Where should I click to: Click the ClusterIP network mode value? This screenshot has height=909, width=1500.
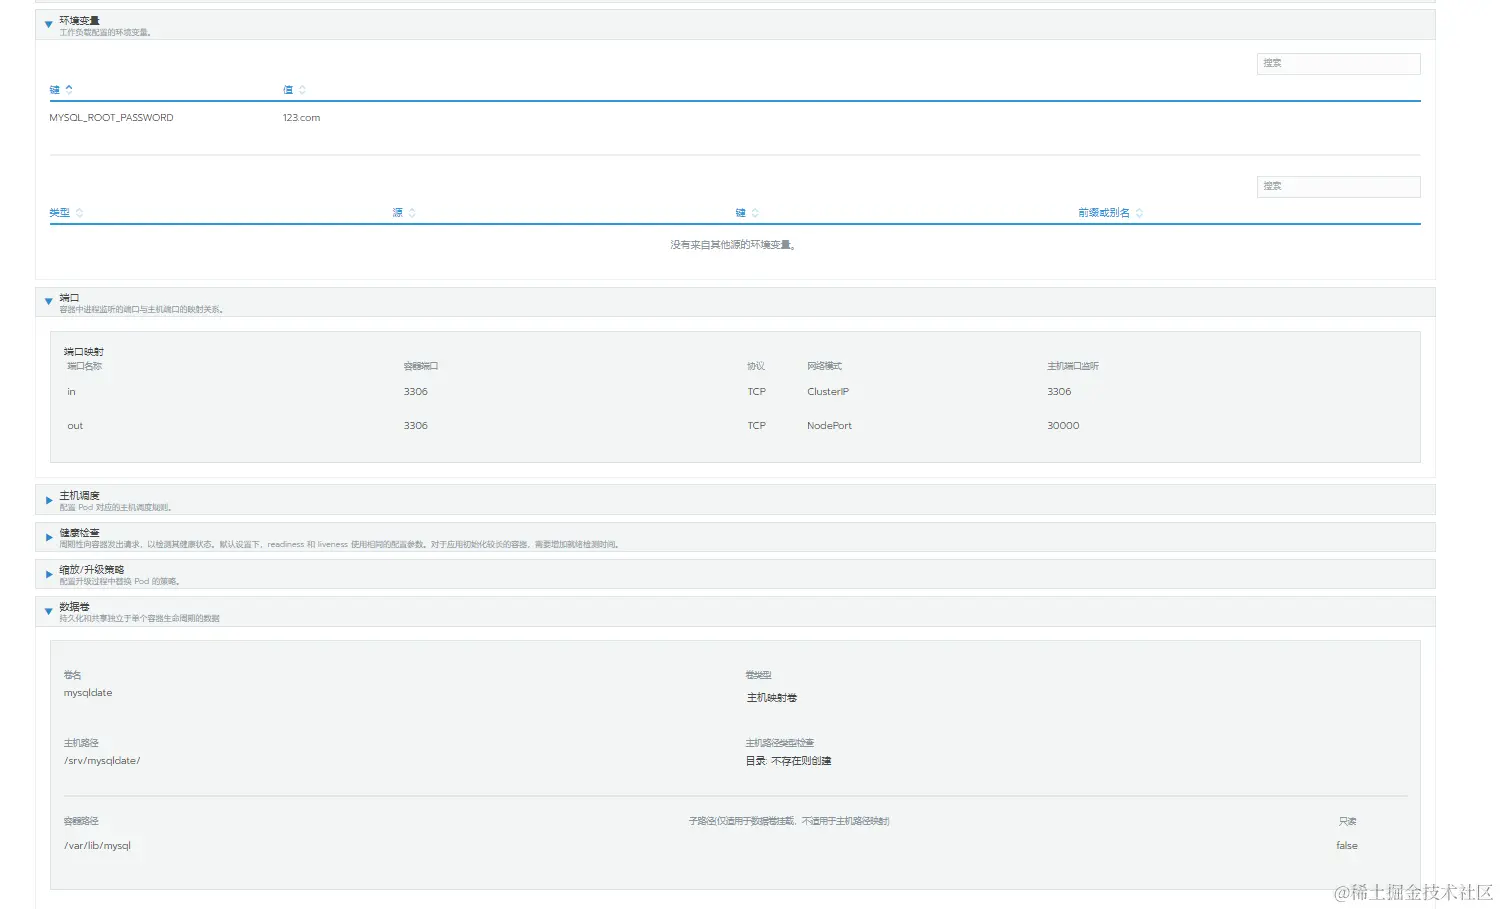tap(828, 392)
